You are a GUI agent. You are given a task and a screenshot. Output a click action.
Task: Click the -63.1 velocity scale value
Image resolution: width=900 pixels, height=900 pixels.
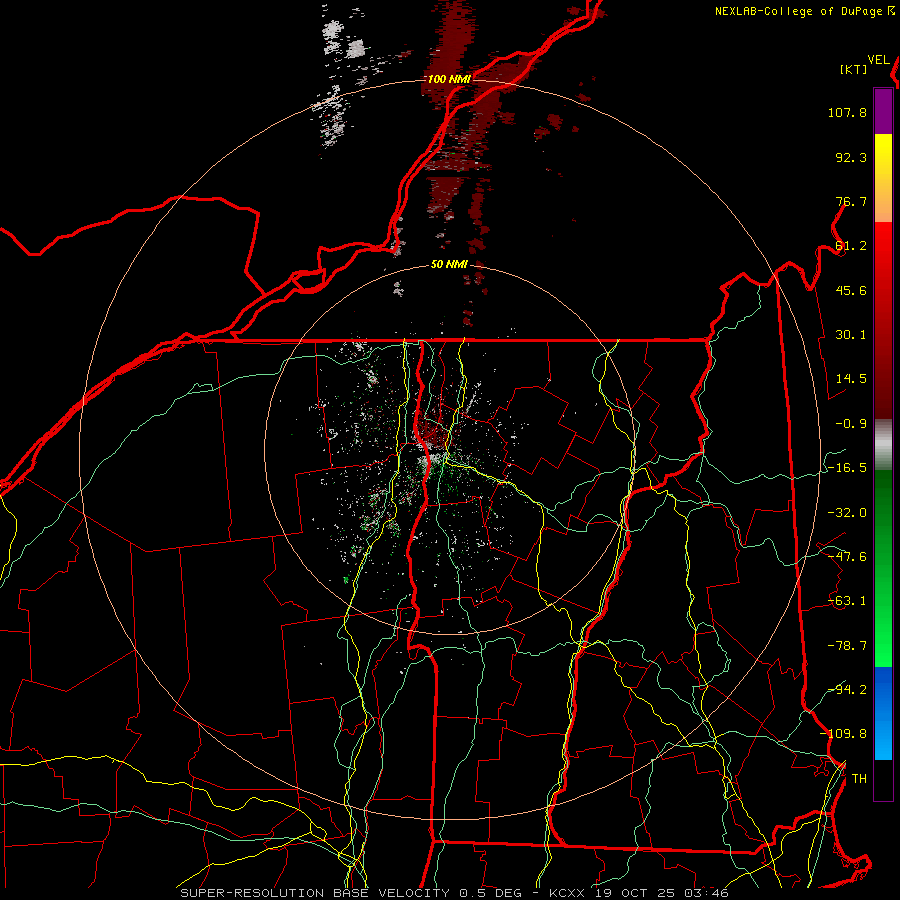pyautogui.click(x=847, y=601)
